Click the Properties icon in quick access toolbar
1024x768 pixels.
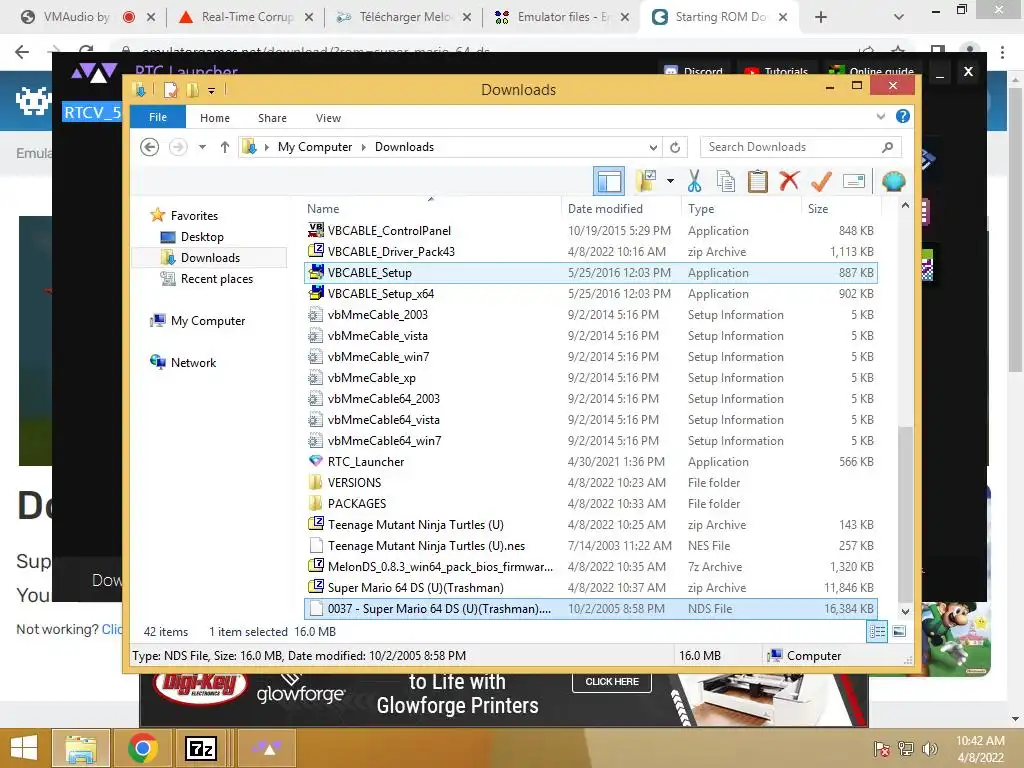(170, 89)
